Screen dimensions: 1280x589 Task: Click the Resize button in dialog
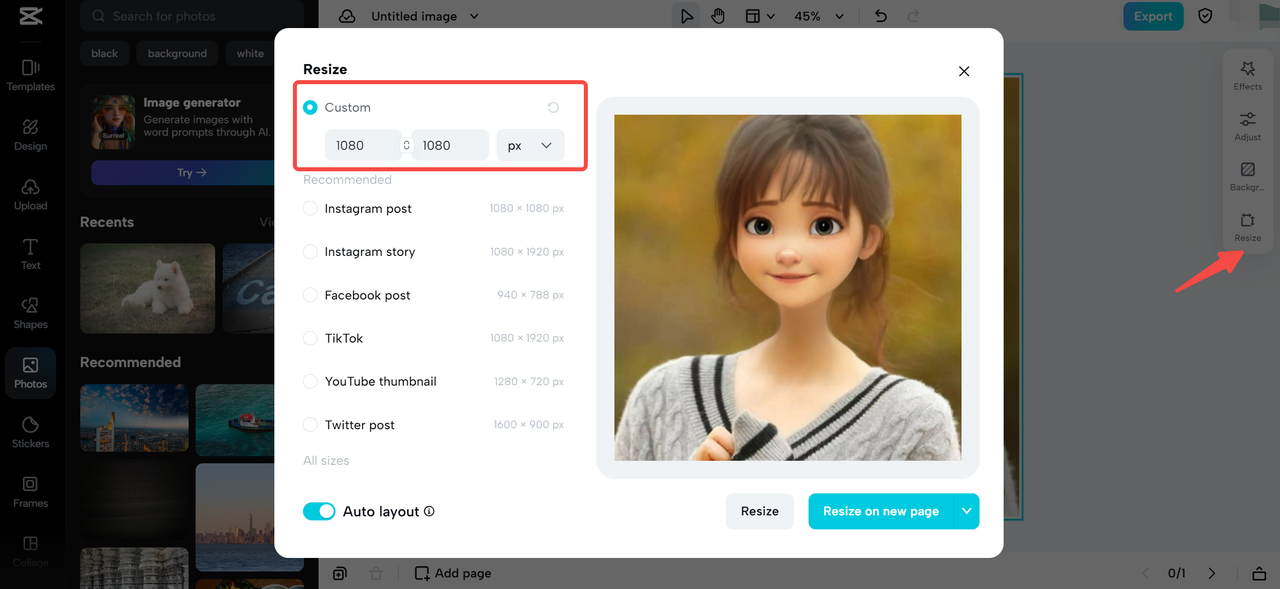pos(760,511)
